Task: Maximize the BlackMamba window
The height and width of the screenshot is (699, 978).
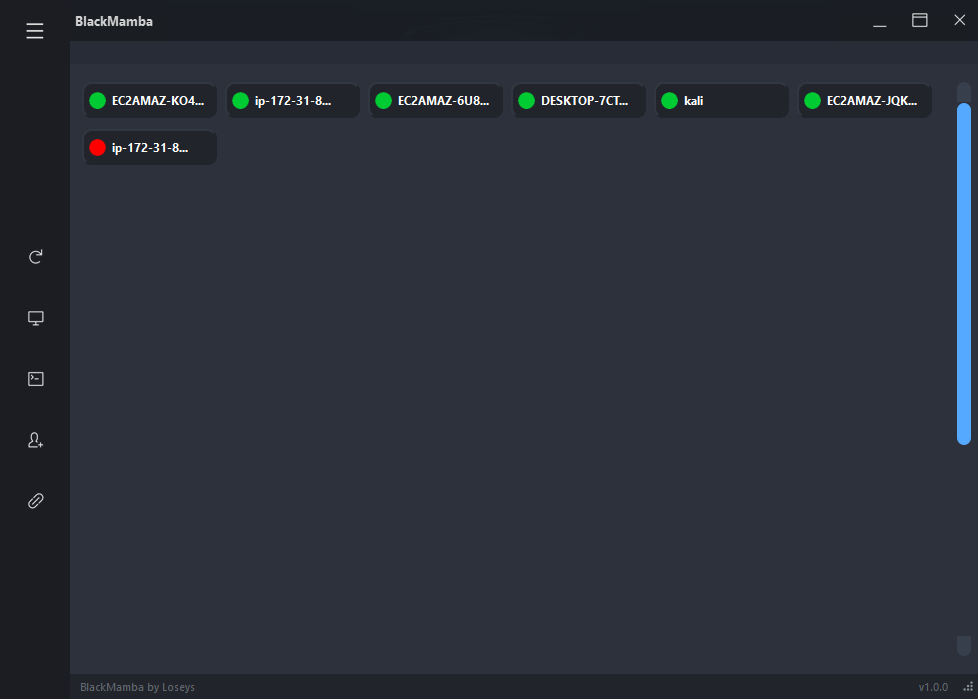Action: (x=919, y=20)
